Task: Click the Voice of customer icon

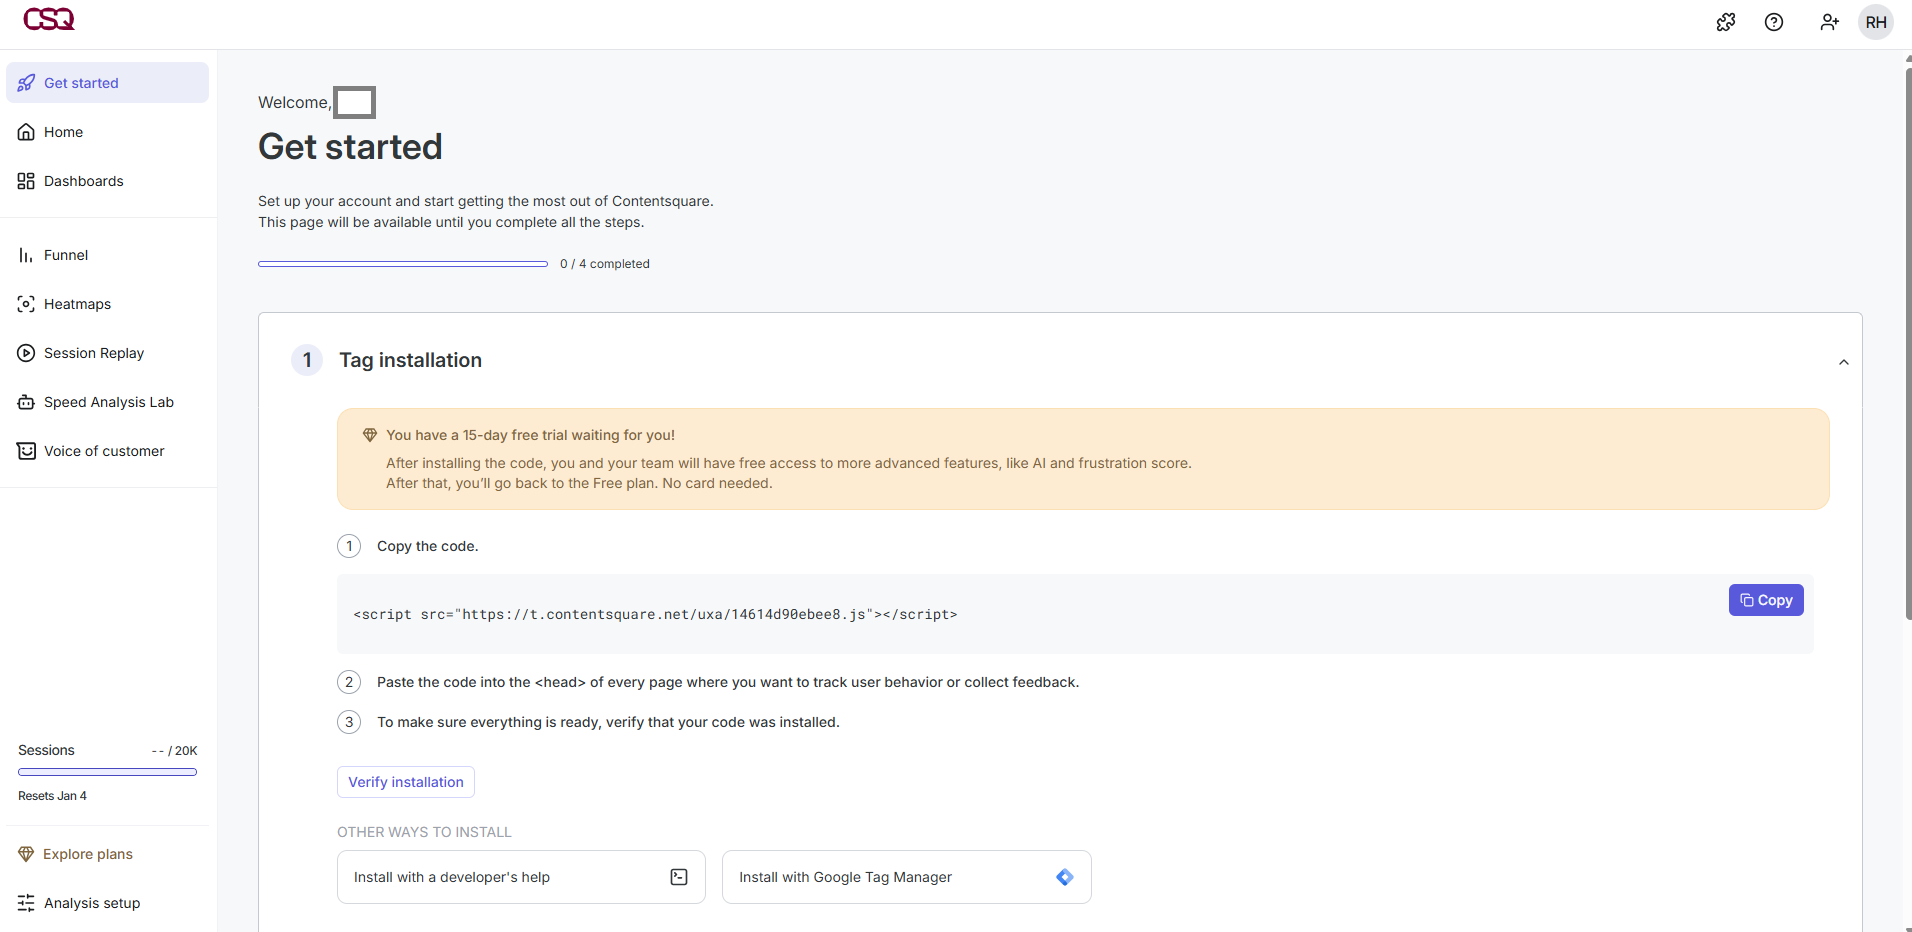Action: pos(26,451)
